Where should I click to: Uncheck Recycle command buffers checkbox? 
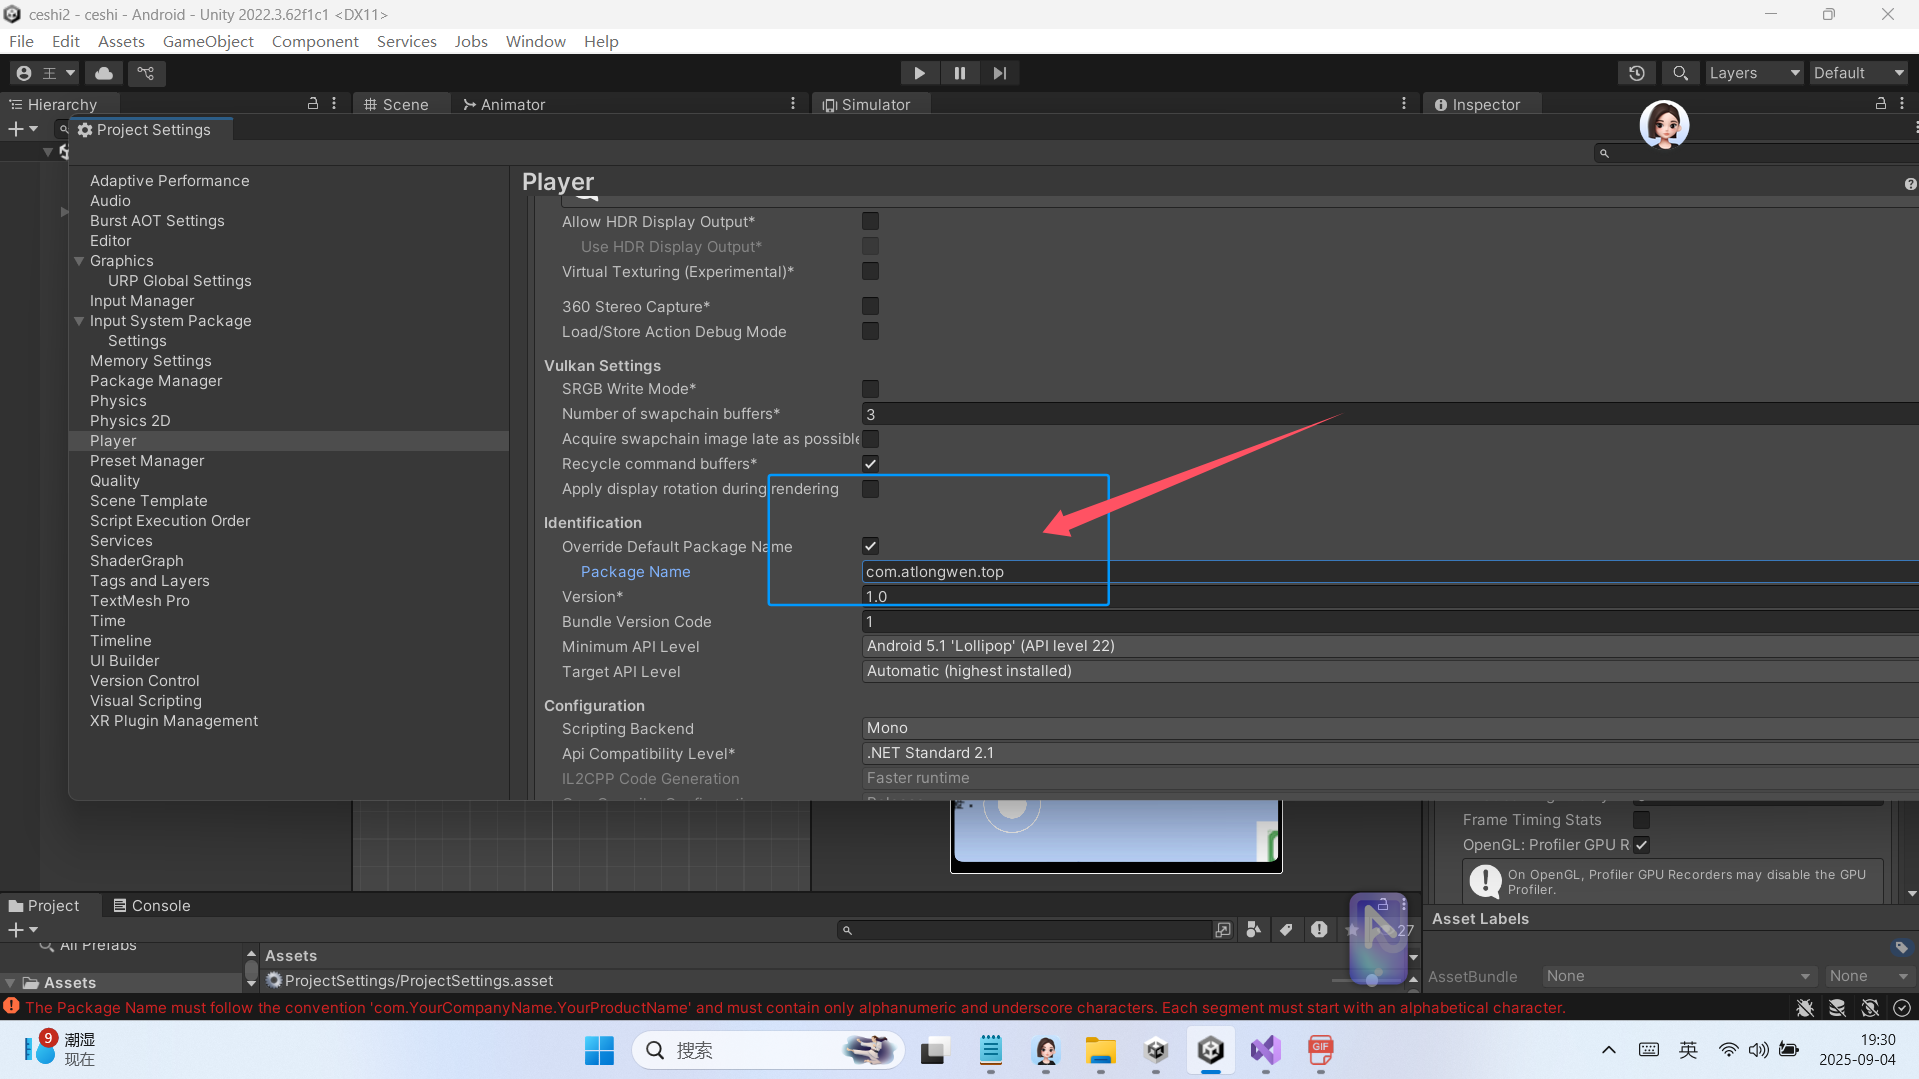tap(871, 463)
